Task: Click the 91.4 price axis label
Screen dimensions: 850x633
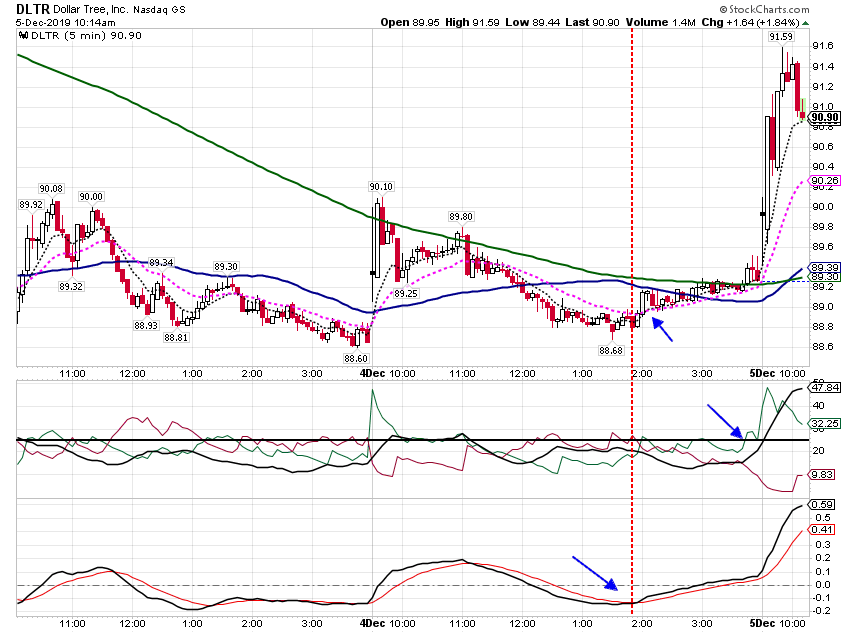Action: [822, 67]
